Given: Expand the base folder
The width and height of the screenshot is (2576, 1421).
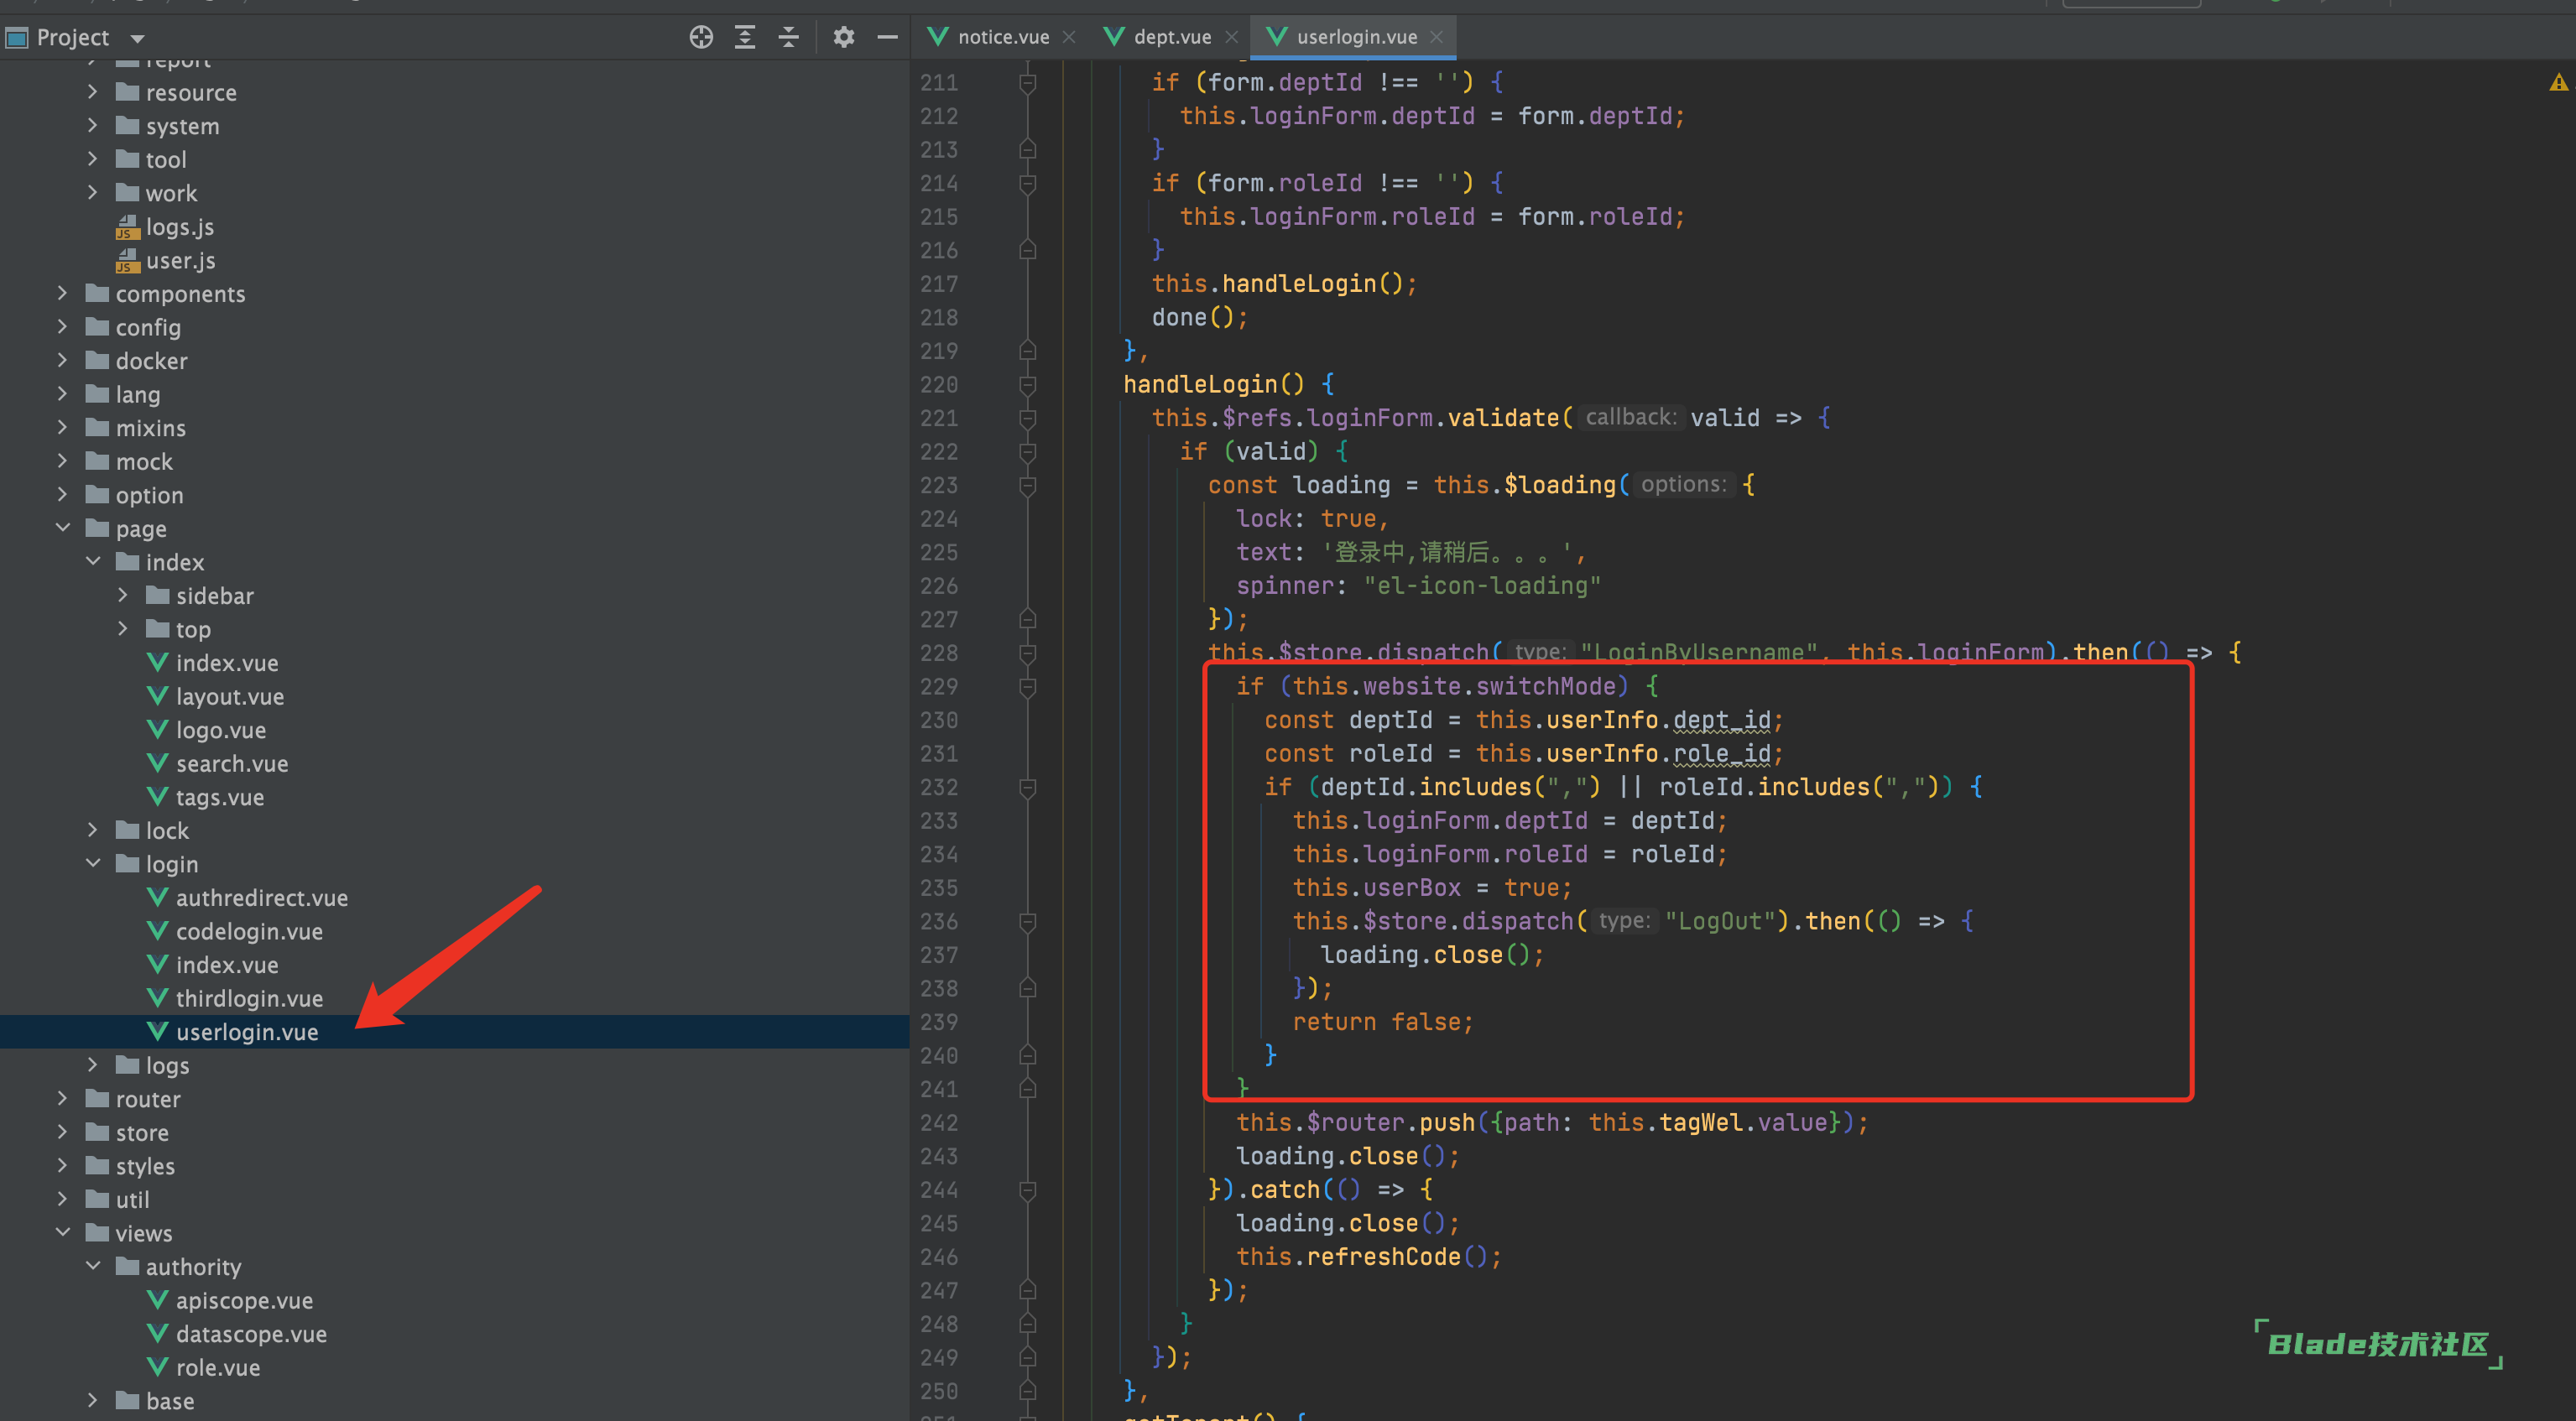Looking at the screenshot, I should point(93,1401).
